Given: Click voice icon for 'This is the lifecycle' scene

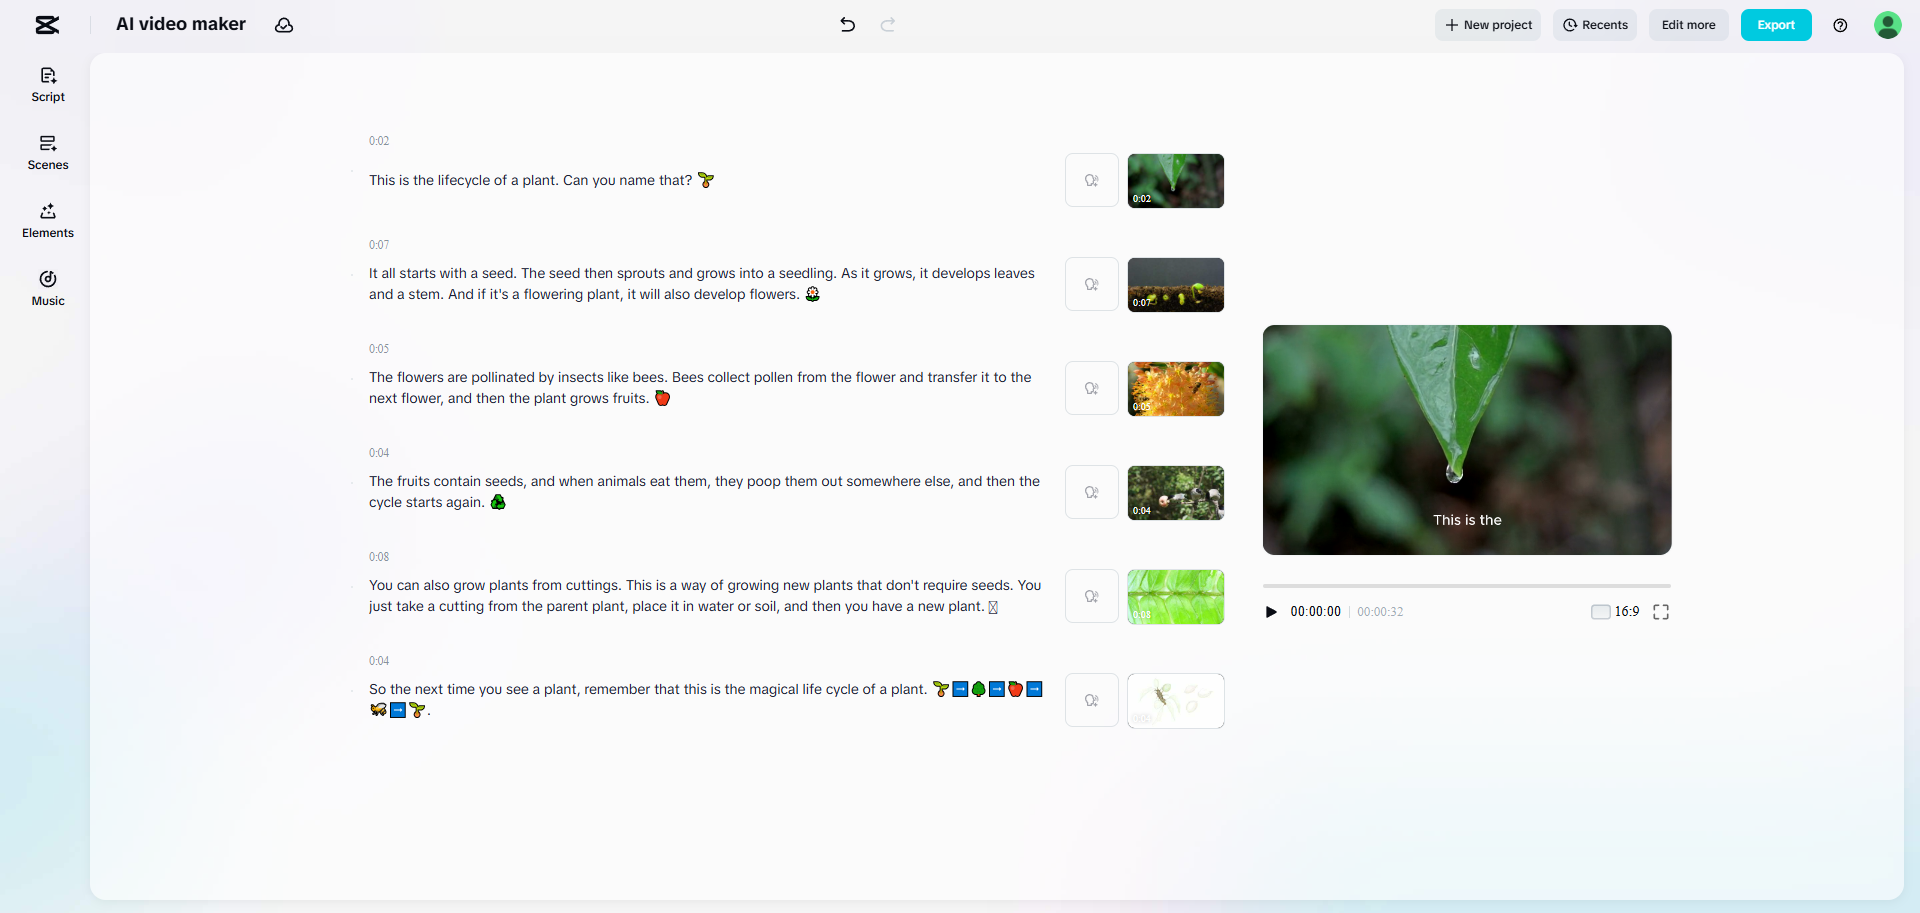Looking at the screenshot, I should pyautogui.click(x=1092, y=181).
